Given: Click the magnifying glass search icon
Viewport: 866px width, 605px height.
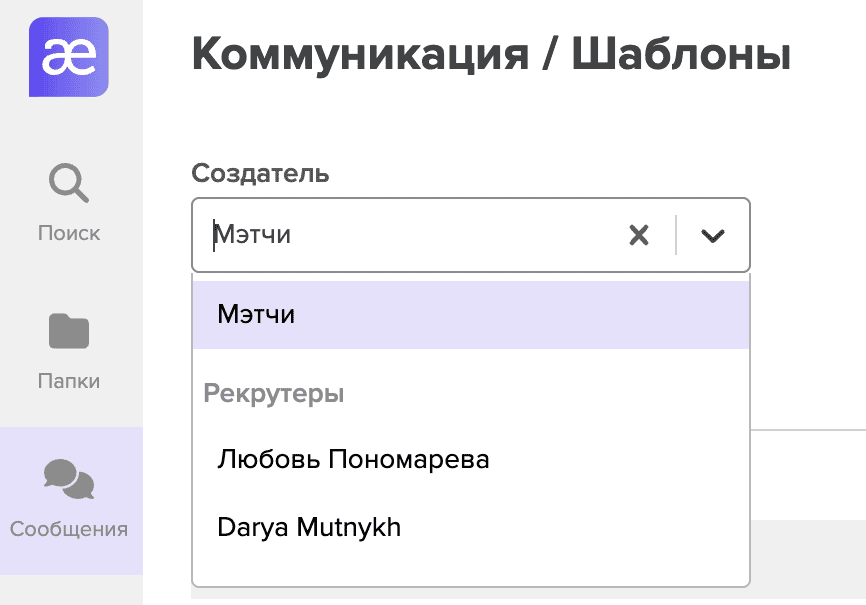Looking at the screenshot, I should pos(69,183).
